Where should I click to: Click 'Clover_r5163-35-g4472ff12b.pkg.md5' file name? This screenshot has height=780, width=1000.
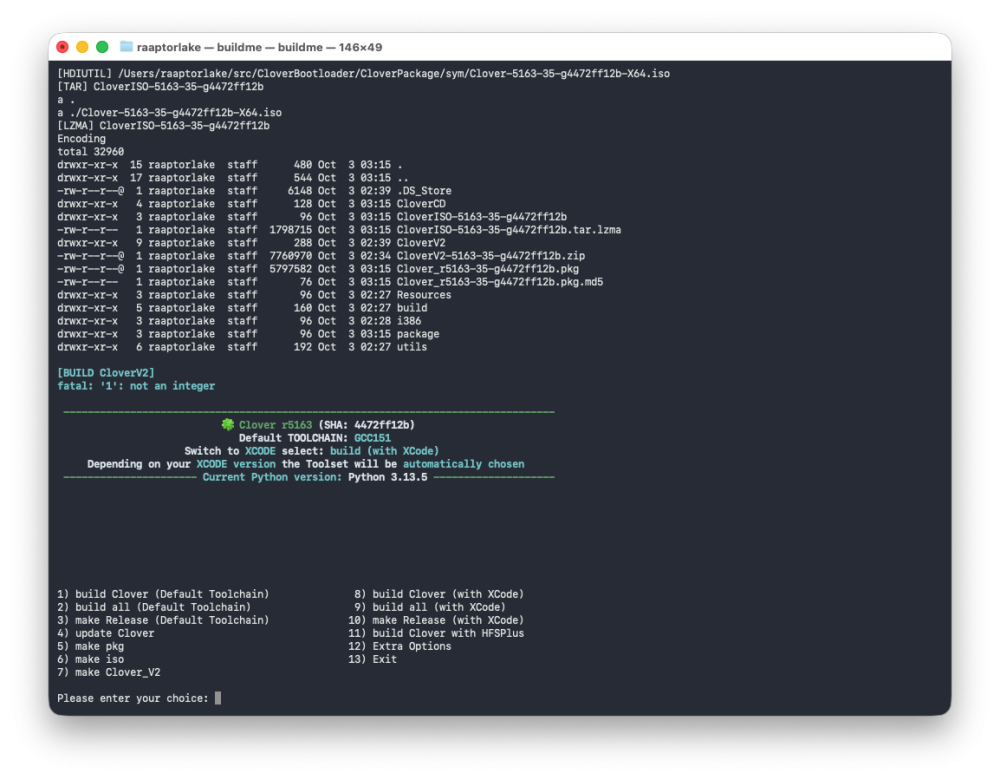tap(500, 282)
